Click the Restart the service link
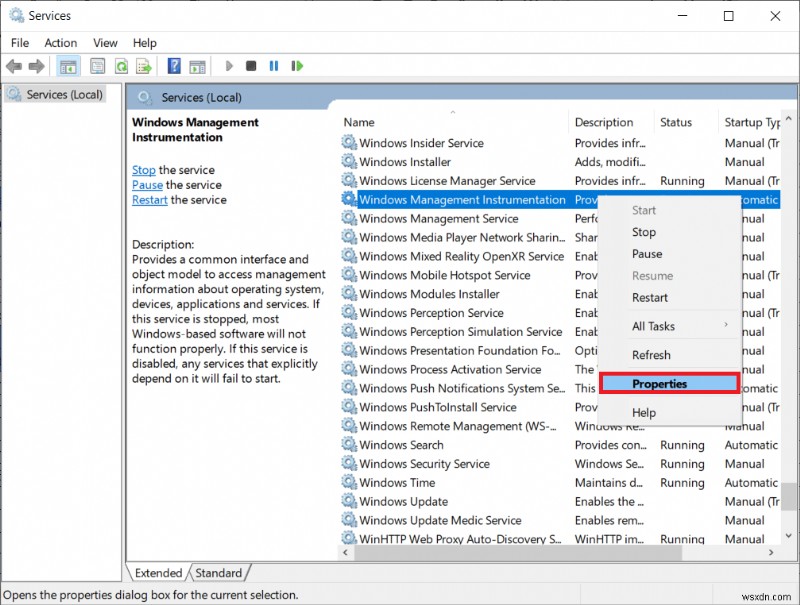The height and width of the screenshot is (605, 800). [x=149, y=200]
